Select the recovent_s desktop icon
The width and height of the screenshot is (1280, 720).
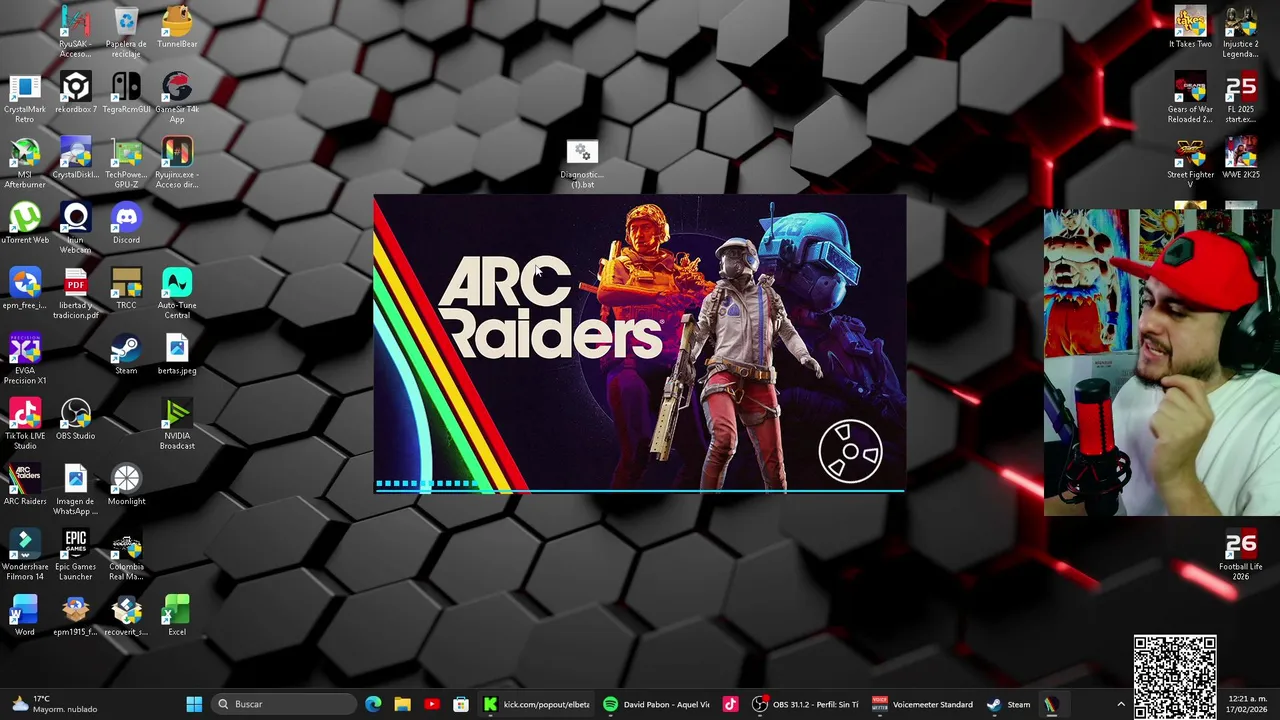(126, 616)
